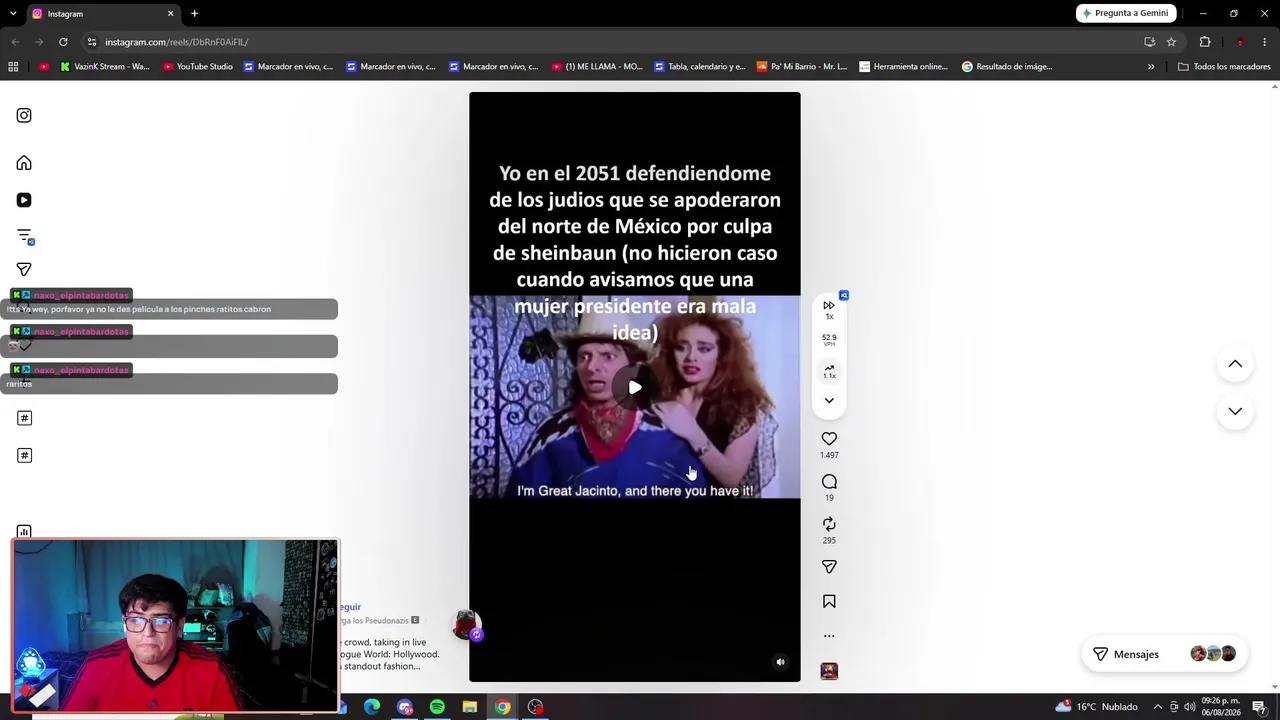This screenshot has height=720, width=1280.
Task: Go to the next reel arrow
Action: [1235, 411]
